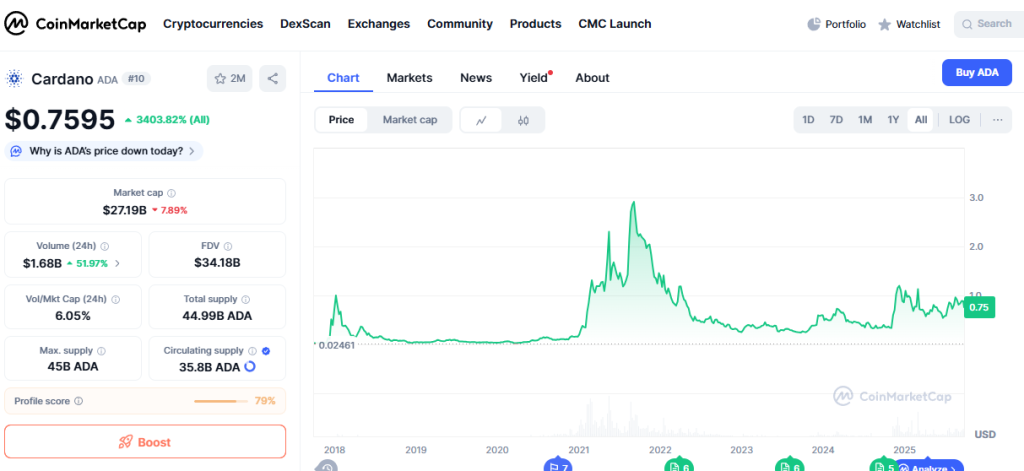Click the share icon next to Cardano

272,78
